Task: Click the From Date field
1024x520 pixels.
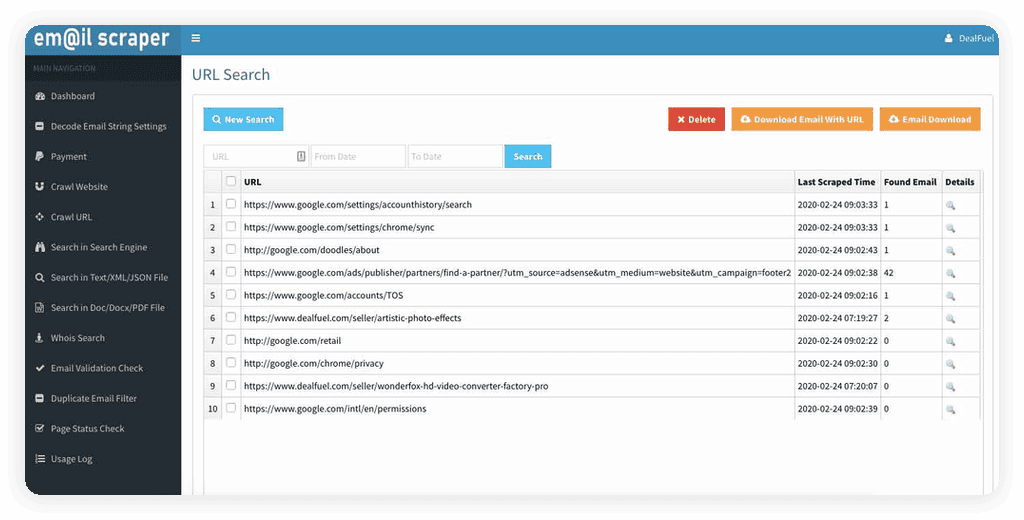Action: [358, 157]
